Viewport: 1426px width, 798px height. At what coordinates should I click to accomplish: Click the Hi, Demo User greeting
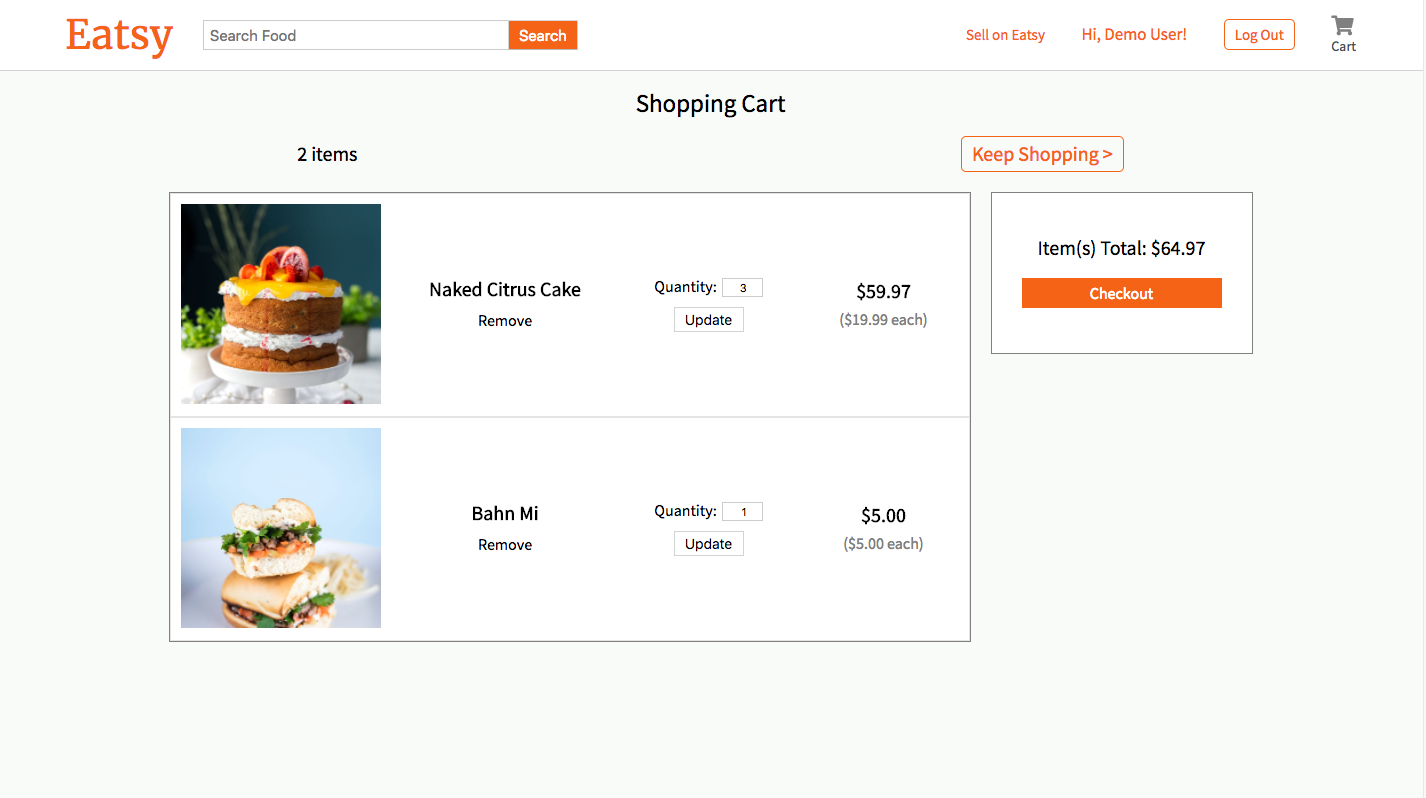pos(1133,34)
